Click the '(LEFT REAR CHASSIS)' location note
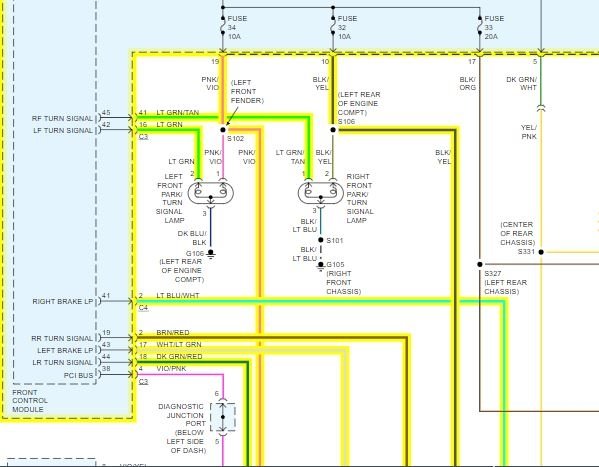 [x=505, y=287]
